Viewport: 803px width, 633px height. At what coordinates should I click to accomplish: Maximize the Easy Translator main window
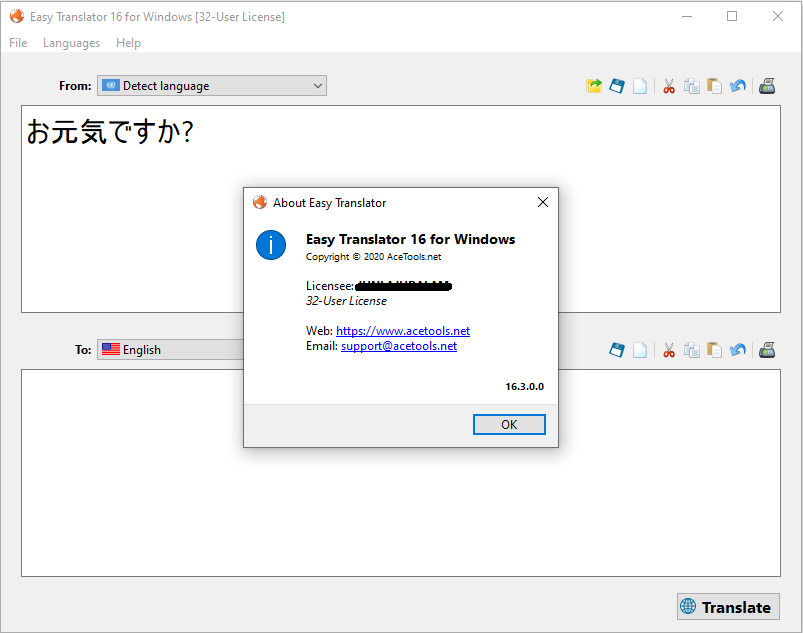click(732, 16)
